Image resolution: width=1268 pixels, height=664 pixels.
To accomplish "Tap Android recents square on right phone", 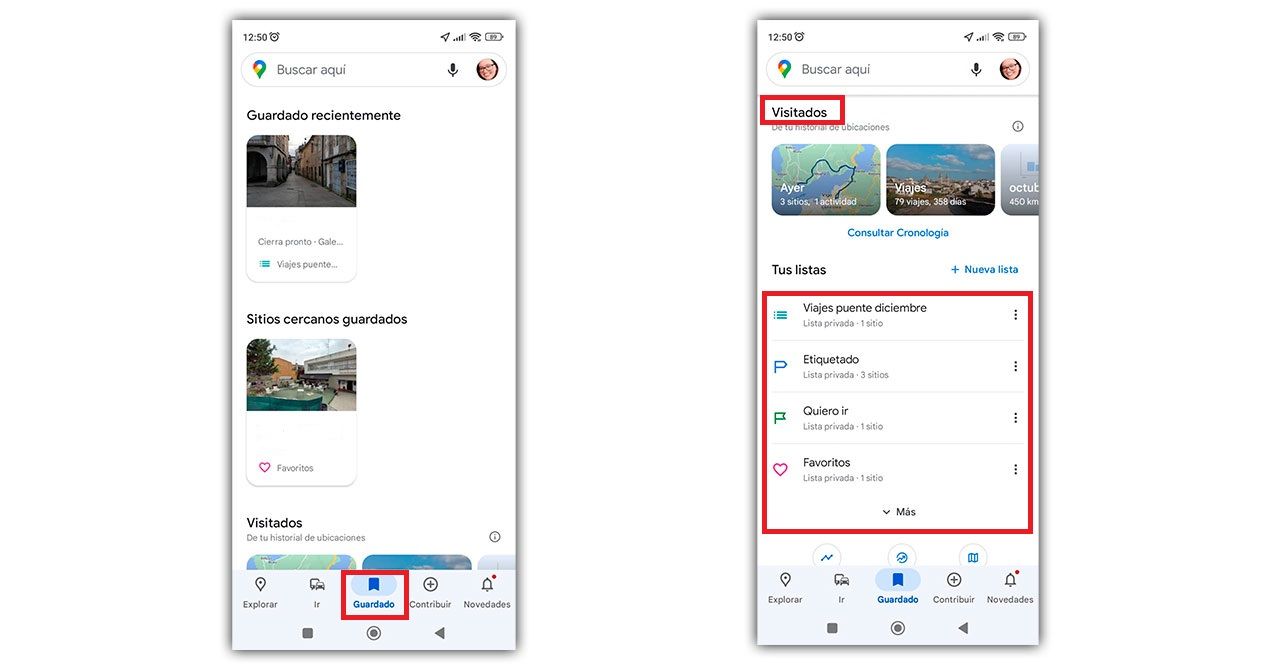I will click(832, 628).
